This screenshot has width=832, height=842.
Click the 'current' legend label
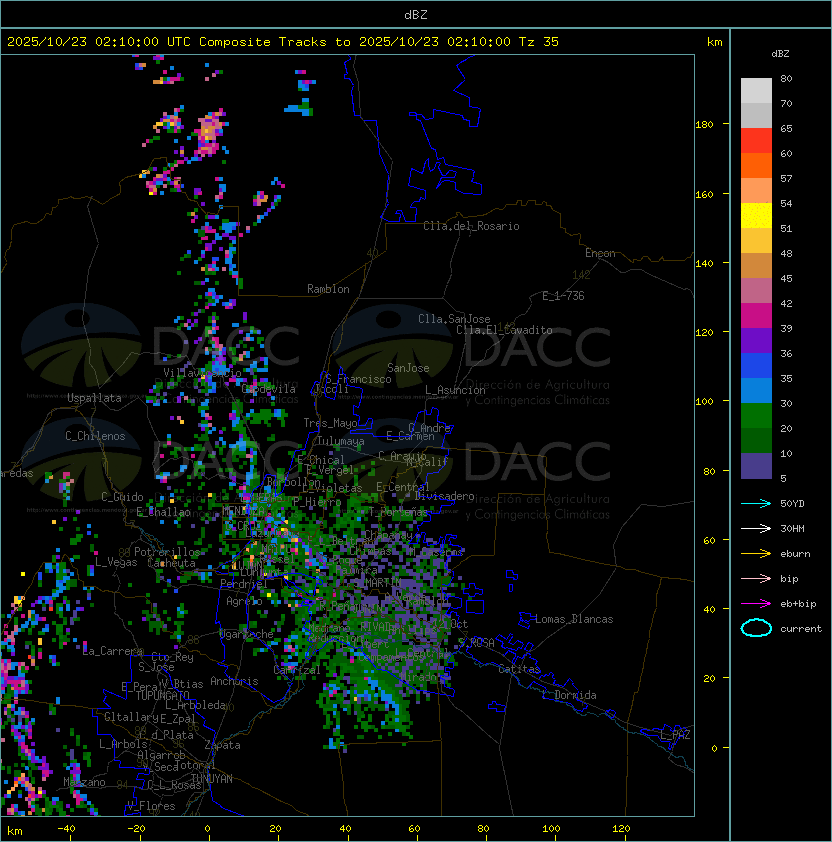[x=801, y=629]
